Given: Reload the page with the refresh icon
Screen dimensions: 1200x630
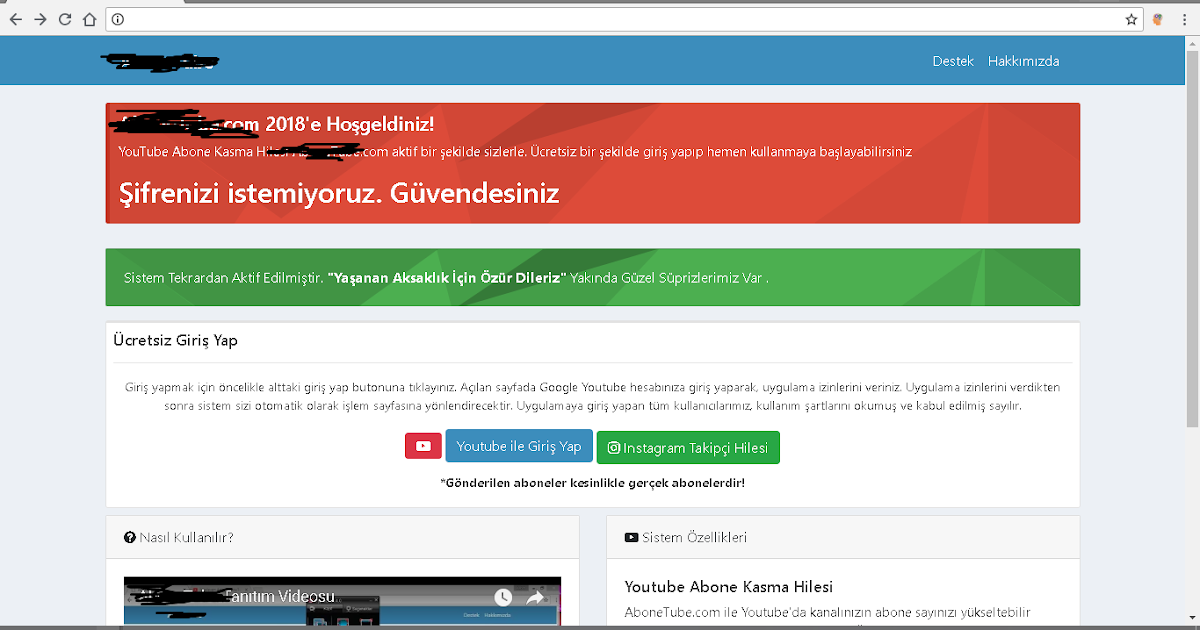Looking at the screenshot, I should [65, 19].
